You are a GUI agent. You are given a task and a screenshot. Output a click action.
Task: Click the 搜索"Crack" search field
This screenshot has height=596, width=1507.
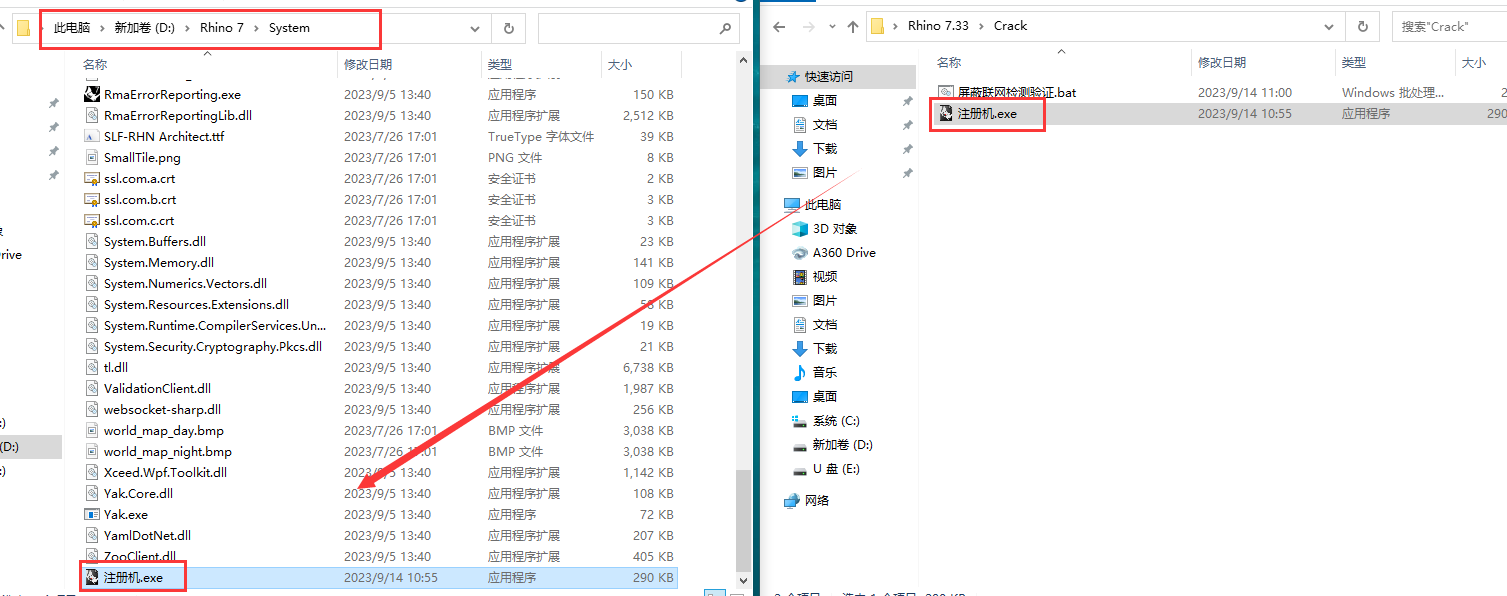point(1448,27)
